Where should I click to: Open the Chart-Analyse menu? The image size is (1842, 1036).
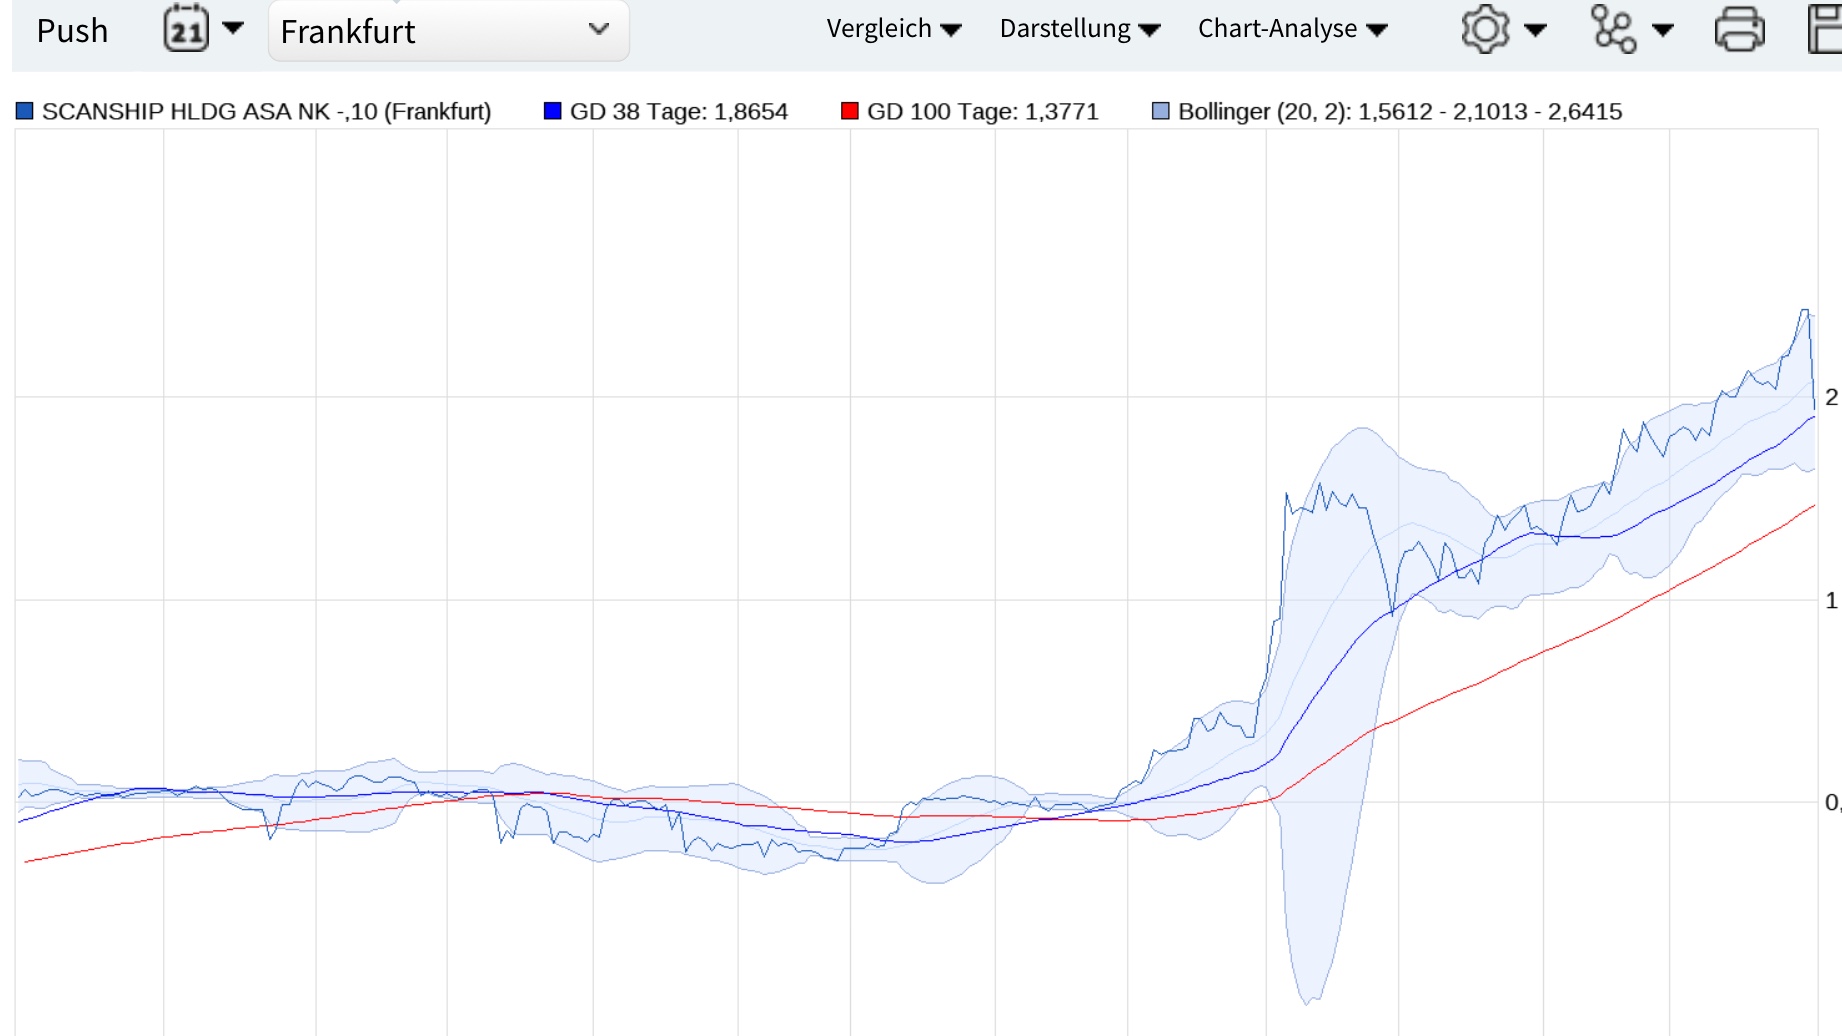click(1292, 29)
